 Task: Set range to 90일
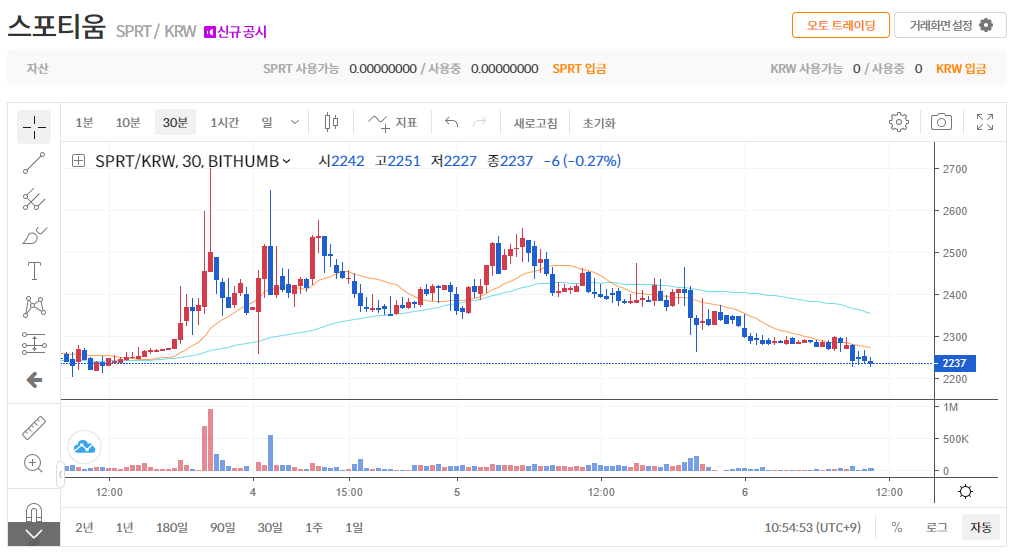click(223, 528)
